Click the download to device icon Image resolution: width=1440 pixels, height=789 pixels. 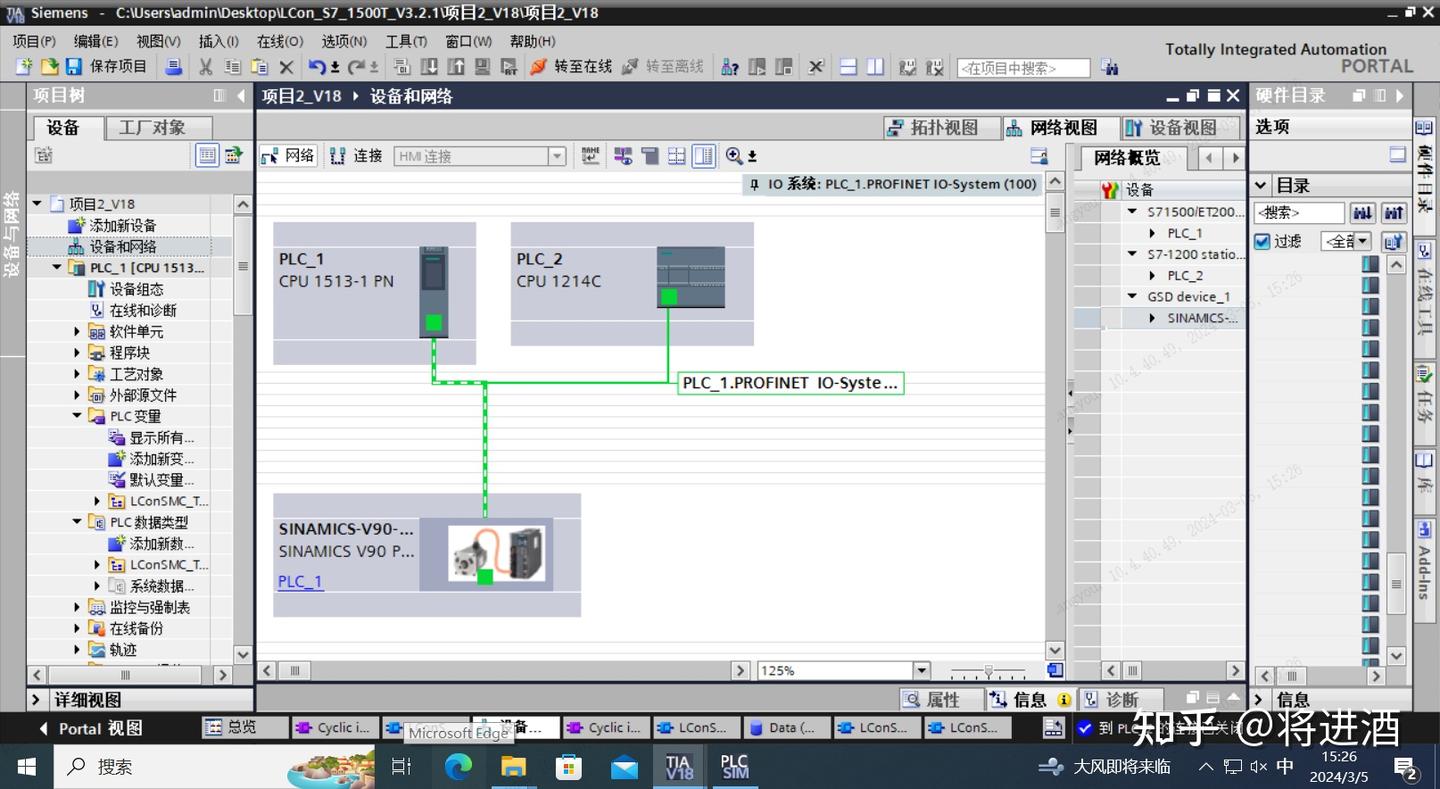tap(429, 67)
